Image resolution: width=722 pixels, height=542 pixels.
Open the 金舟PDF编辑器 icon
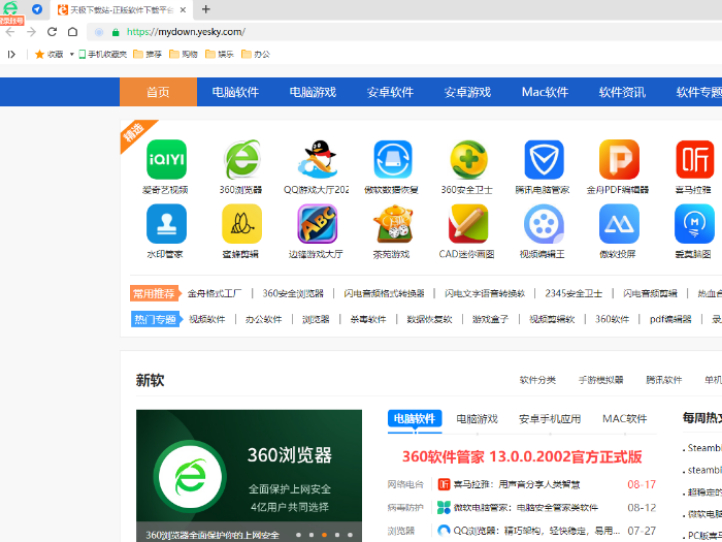click(619, 159)
